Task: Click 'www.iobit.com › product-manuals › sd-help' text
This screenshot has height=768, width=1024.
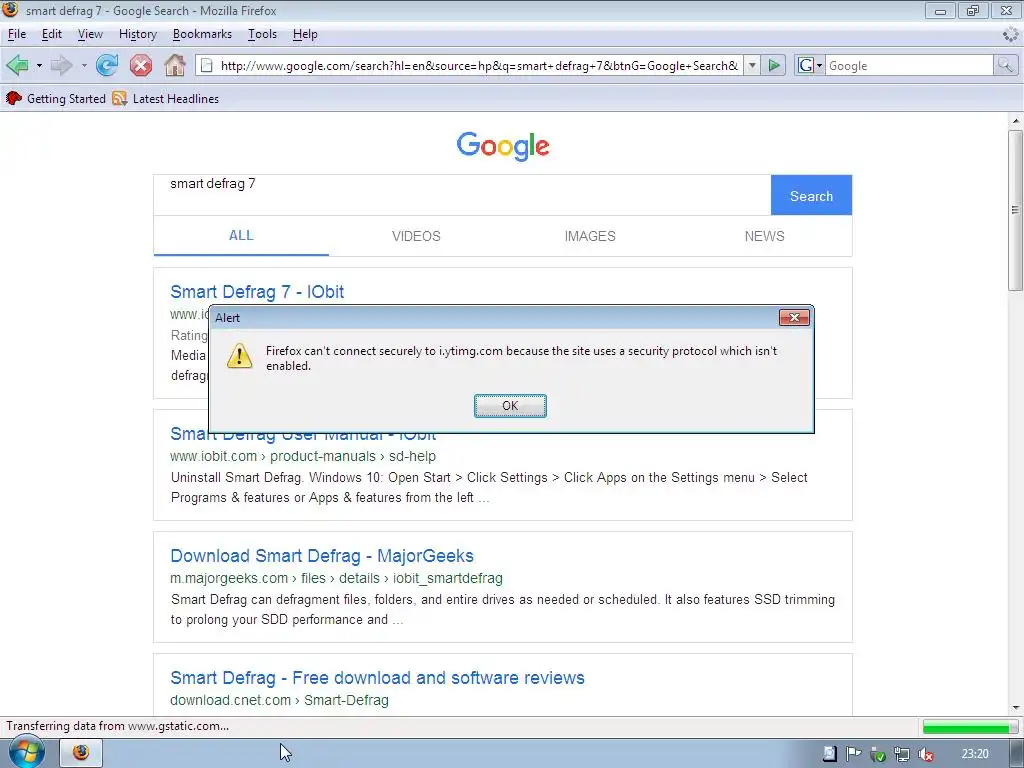Action: 303,456
